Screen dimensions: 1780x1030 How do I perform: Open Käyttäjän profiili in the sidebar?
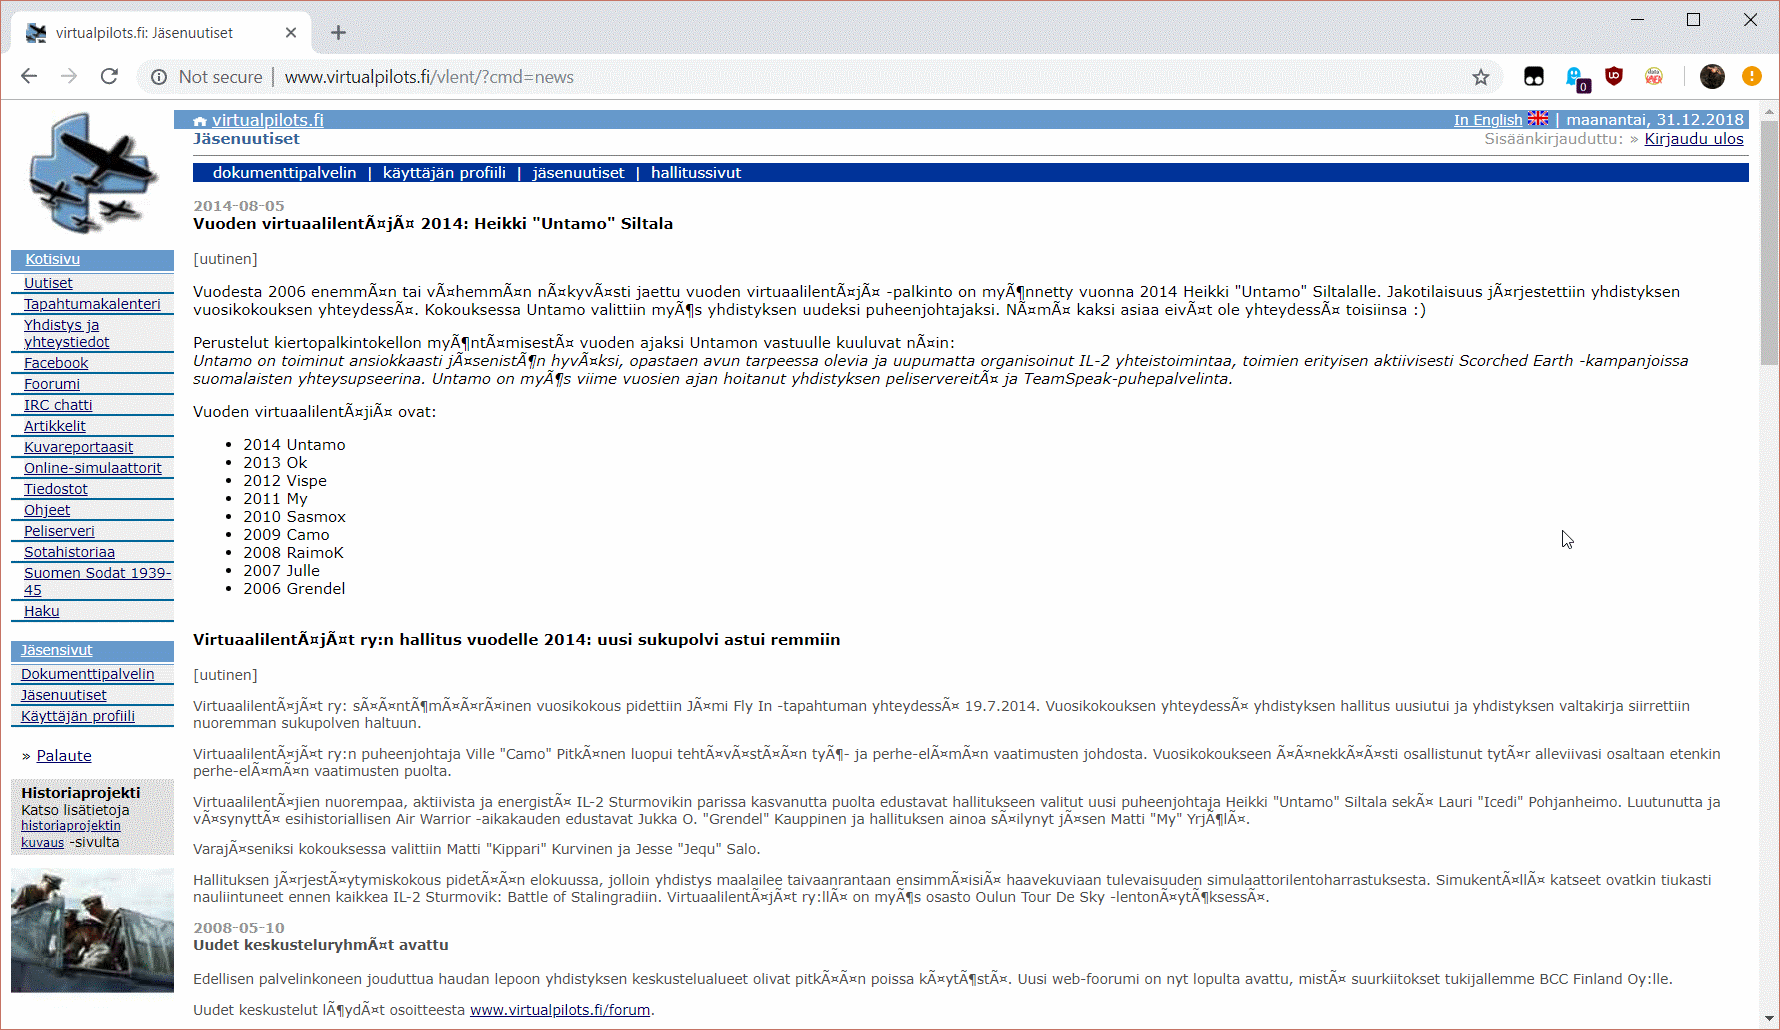[x=78, y=716]
